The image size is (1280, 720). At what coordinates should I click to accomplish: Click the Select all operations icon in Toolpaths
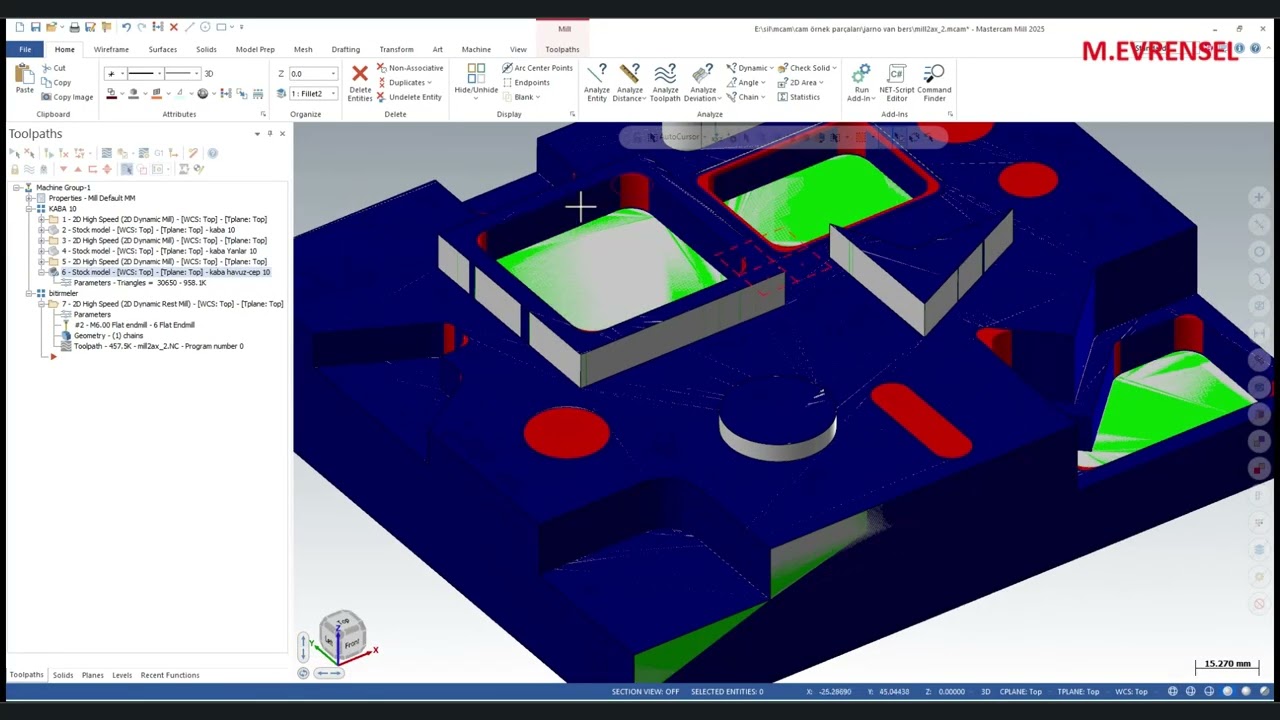coord(15,153)
